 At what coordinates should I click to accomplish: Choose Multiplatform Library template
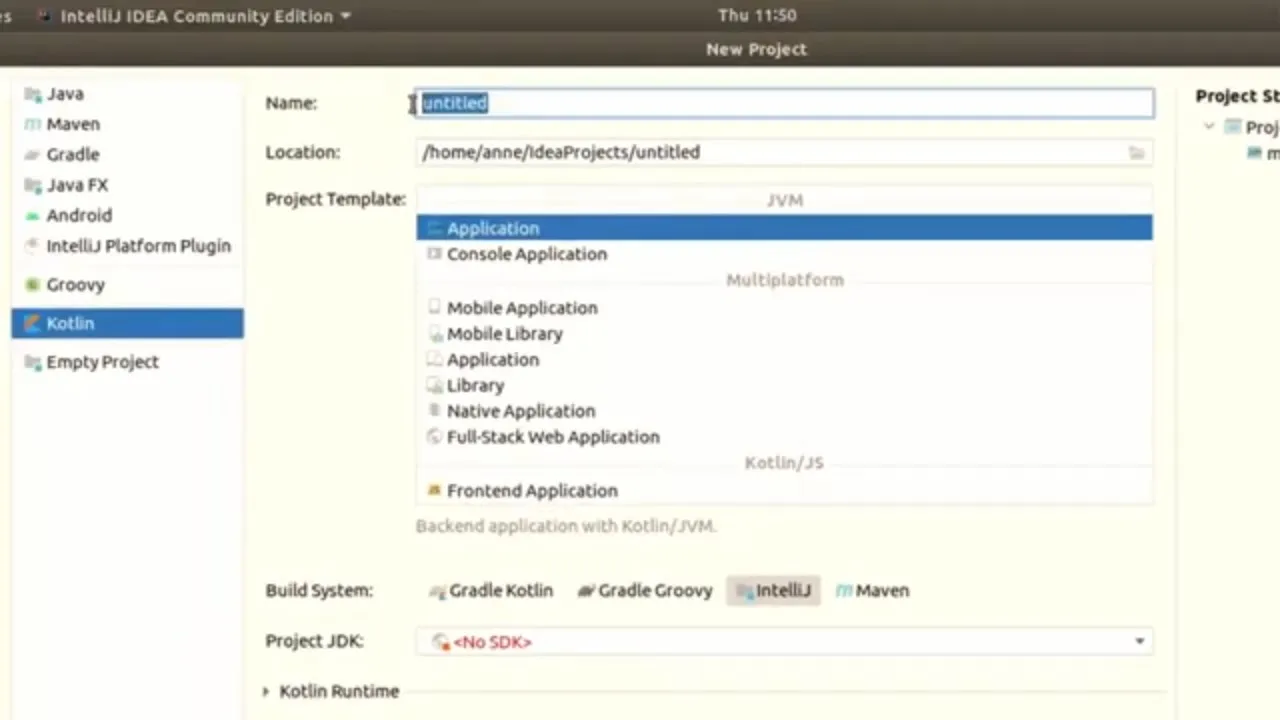click(x=784, y=386)
